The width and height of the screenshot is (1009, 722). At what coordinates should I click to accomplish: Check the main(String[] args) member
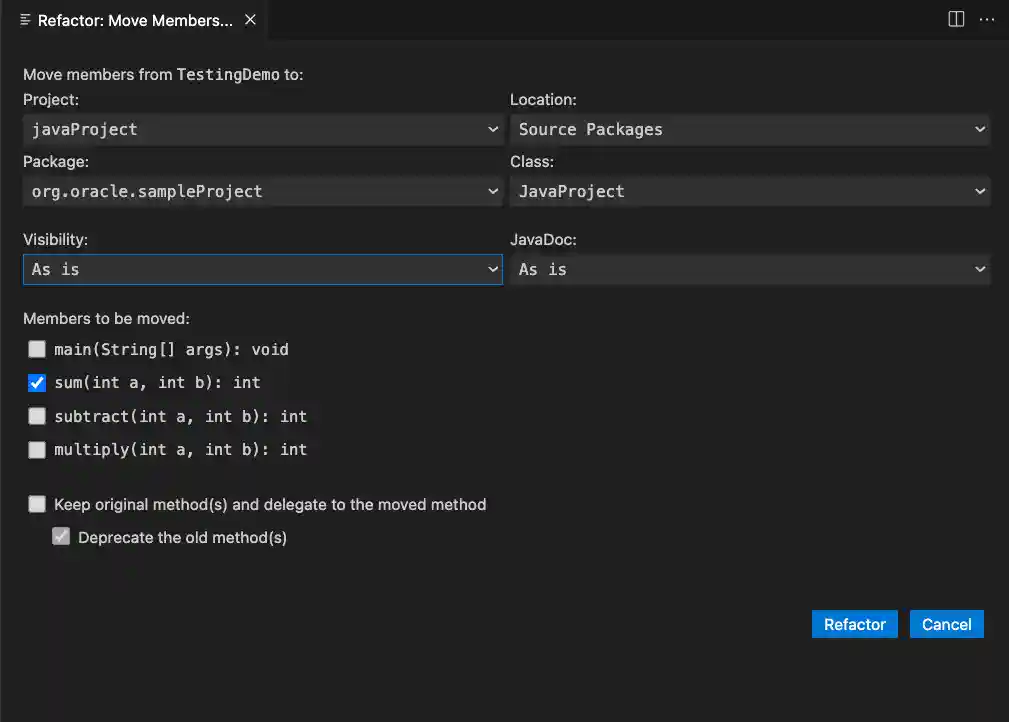tap(36, 349)
